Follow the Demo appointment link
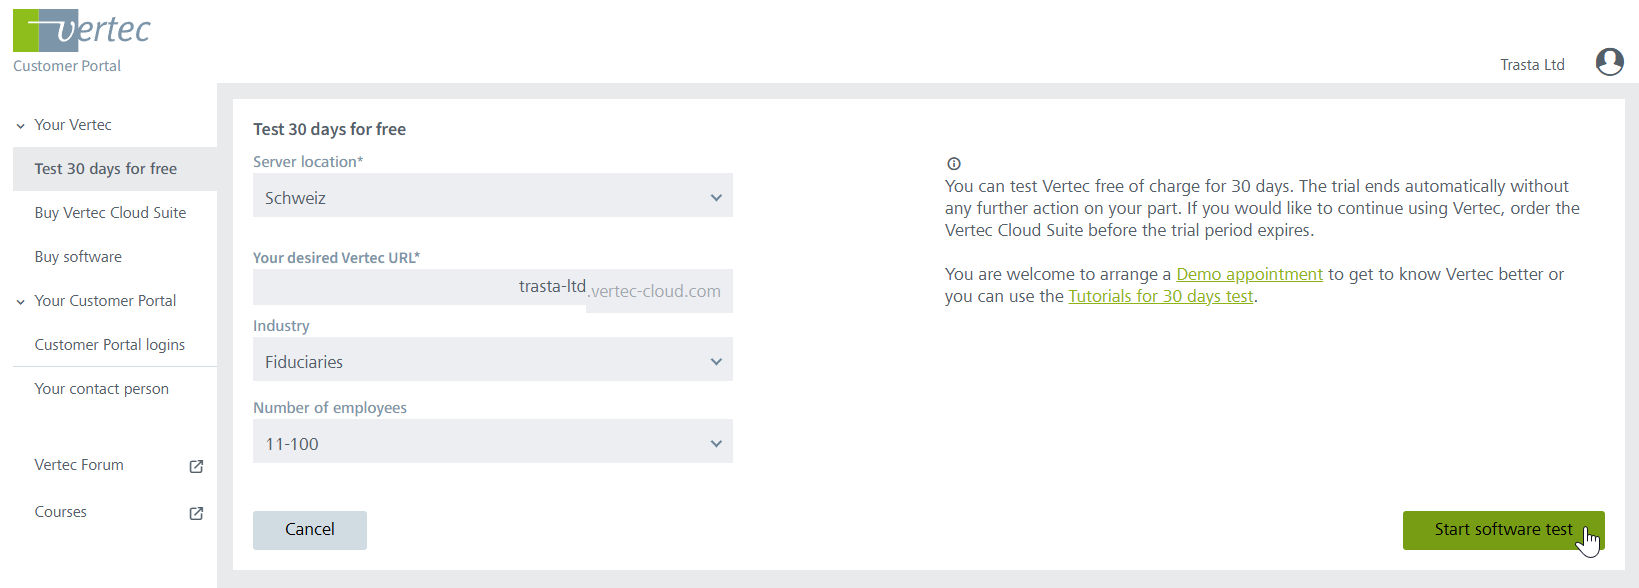1639x588 pixels. (1249, 274)
